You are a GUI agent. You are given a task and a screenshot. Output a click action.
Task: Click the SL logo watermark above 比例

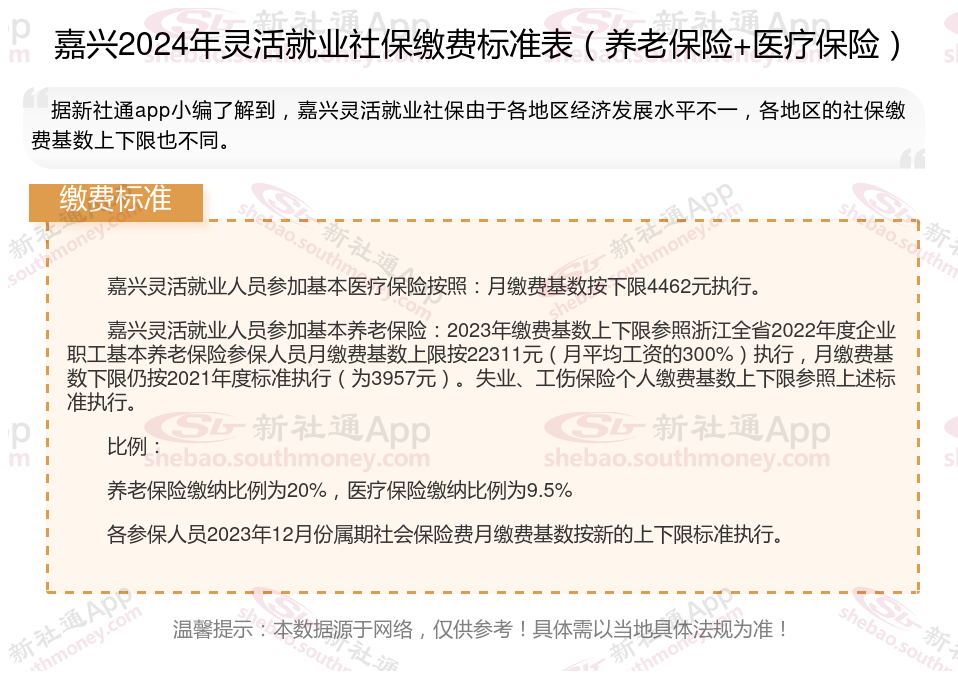[x=194, y=427]
